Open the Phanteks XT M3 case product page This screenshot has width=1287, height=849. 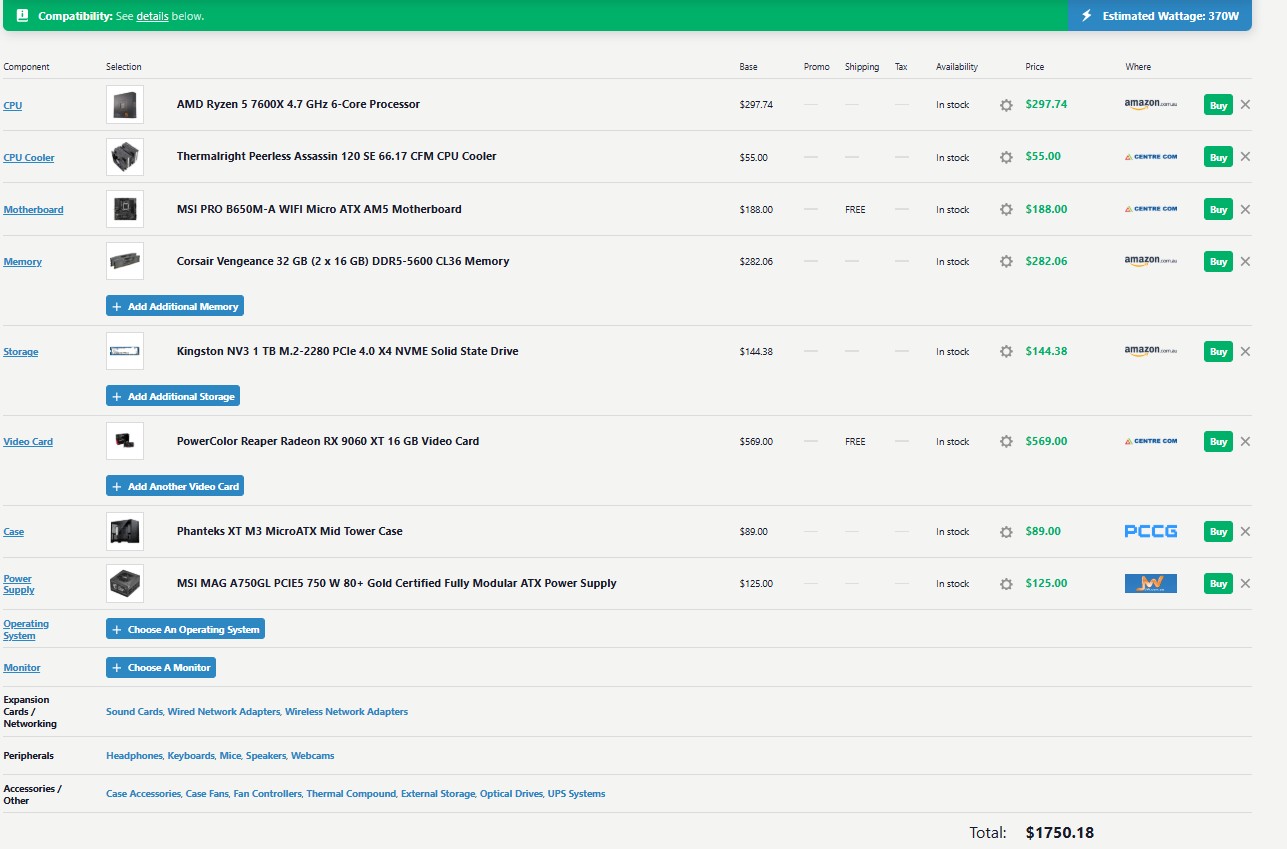tap(290, 531)
